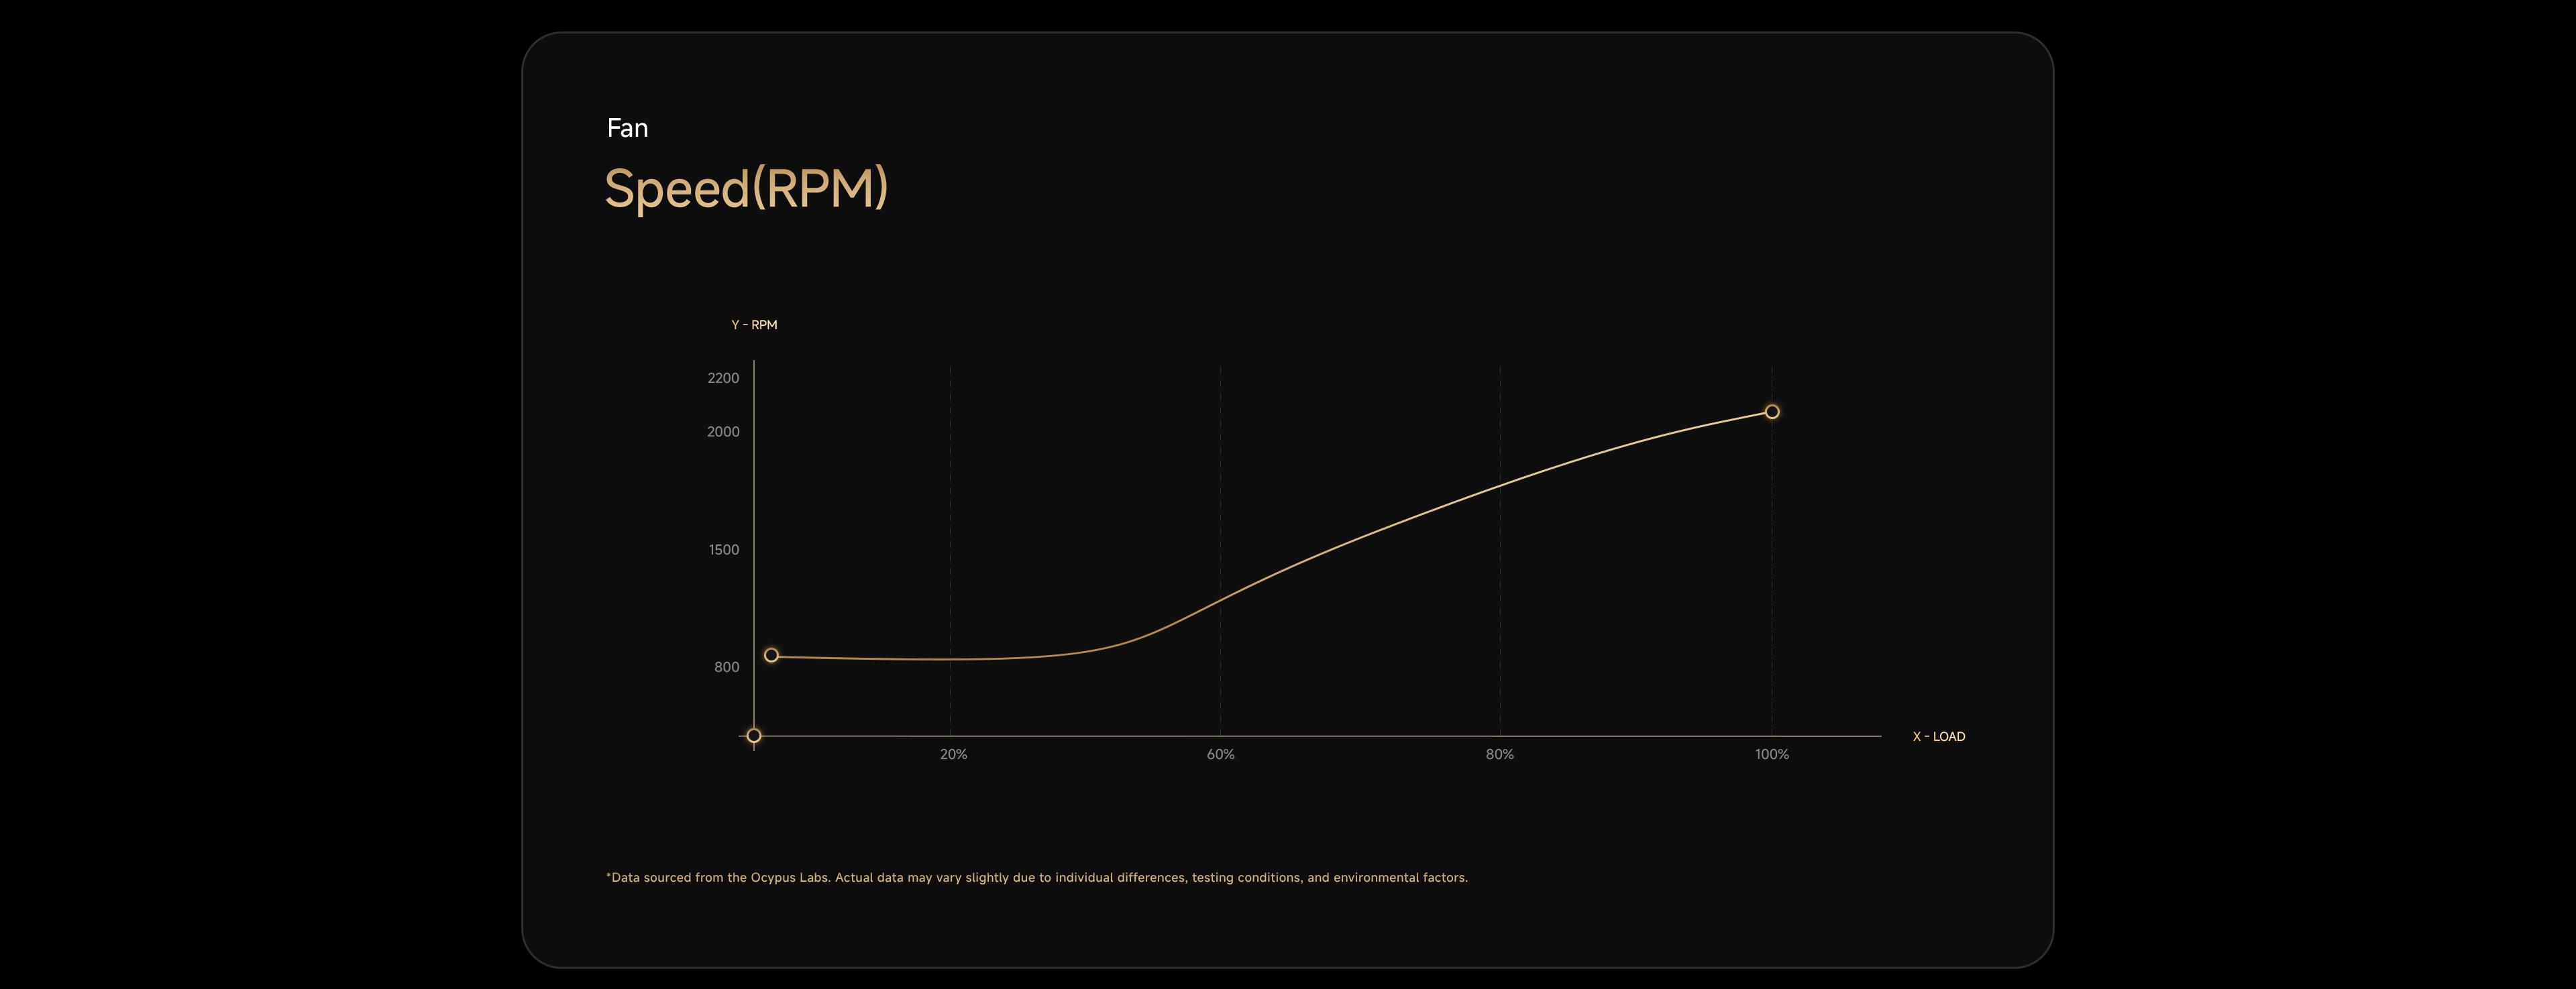The image size is (2576, 989).
Task: Click the 100% load axis label
Action: pyautogui.click(x=1771, y=754)
